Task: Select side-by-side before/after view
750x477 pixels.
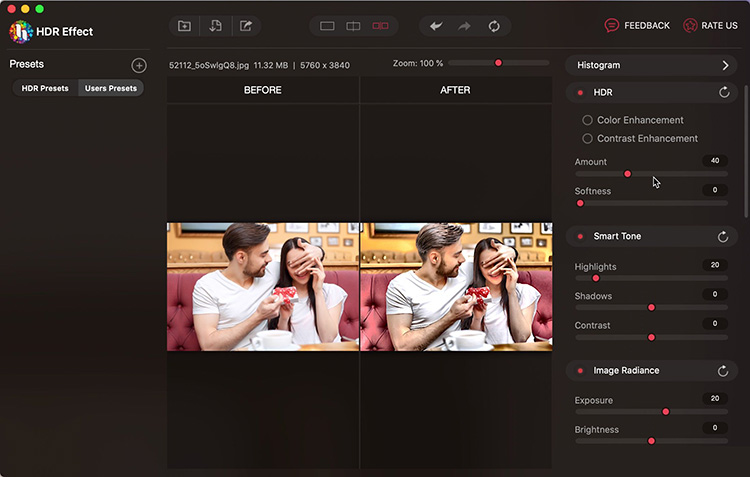Action: 380,26
